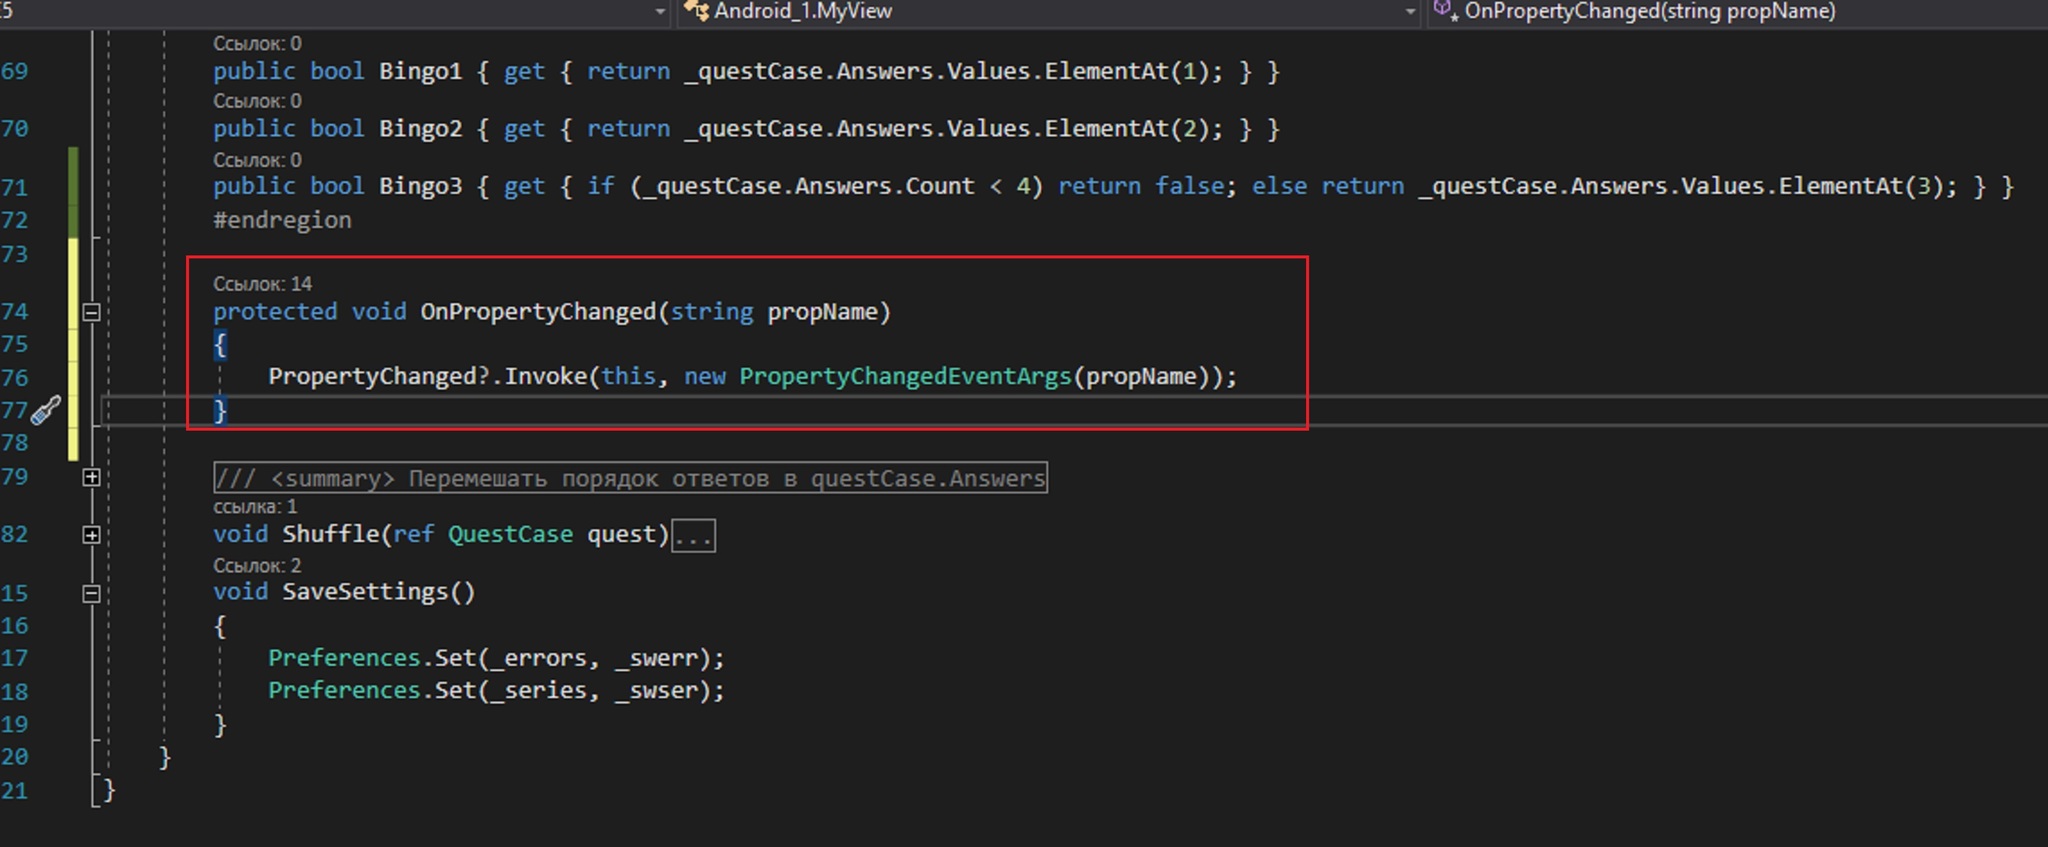Click the method icon beside OnPropertyChanged member
Image resolution: width=2048 pixels, height=847 pixels.
1444,11
